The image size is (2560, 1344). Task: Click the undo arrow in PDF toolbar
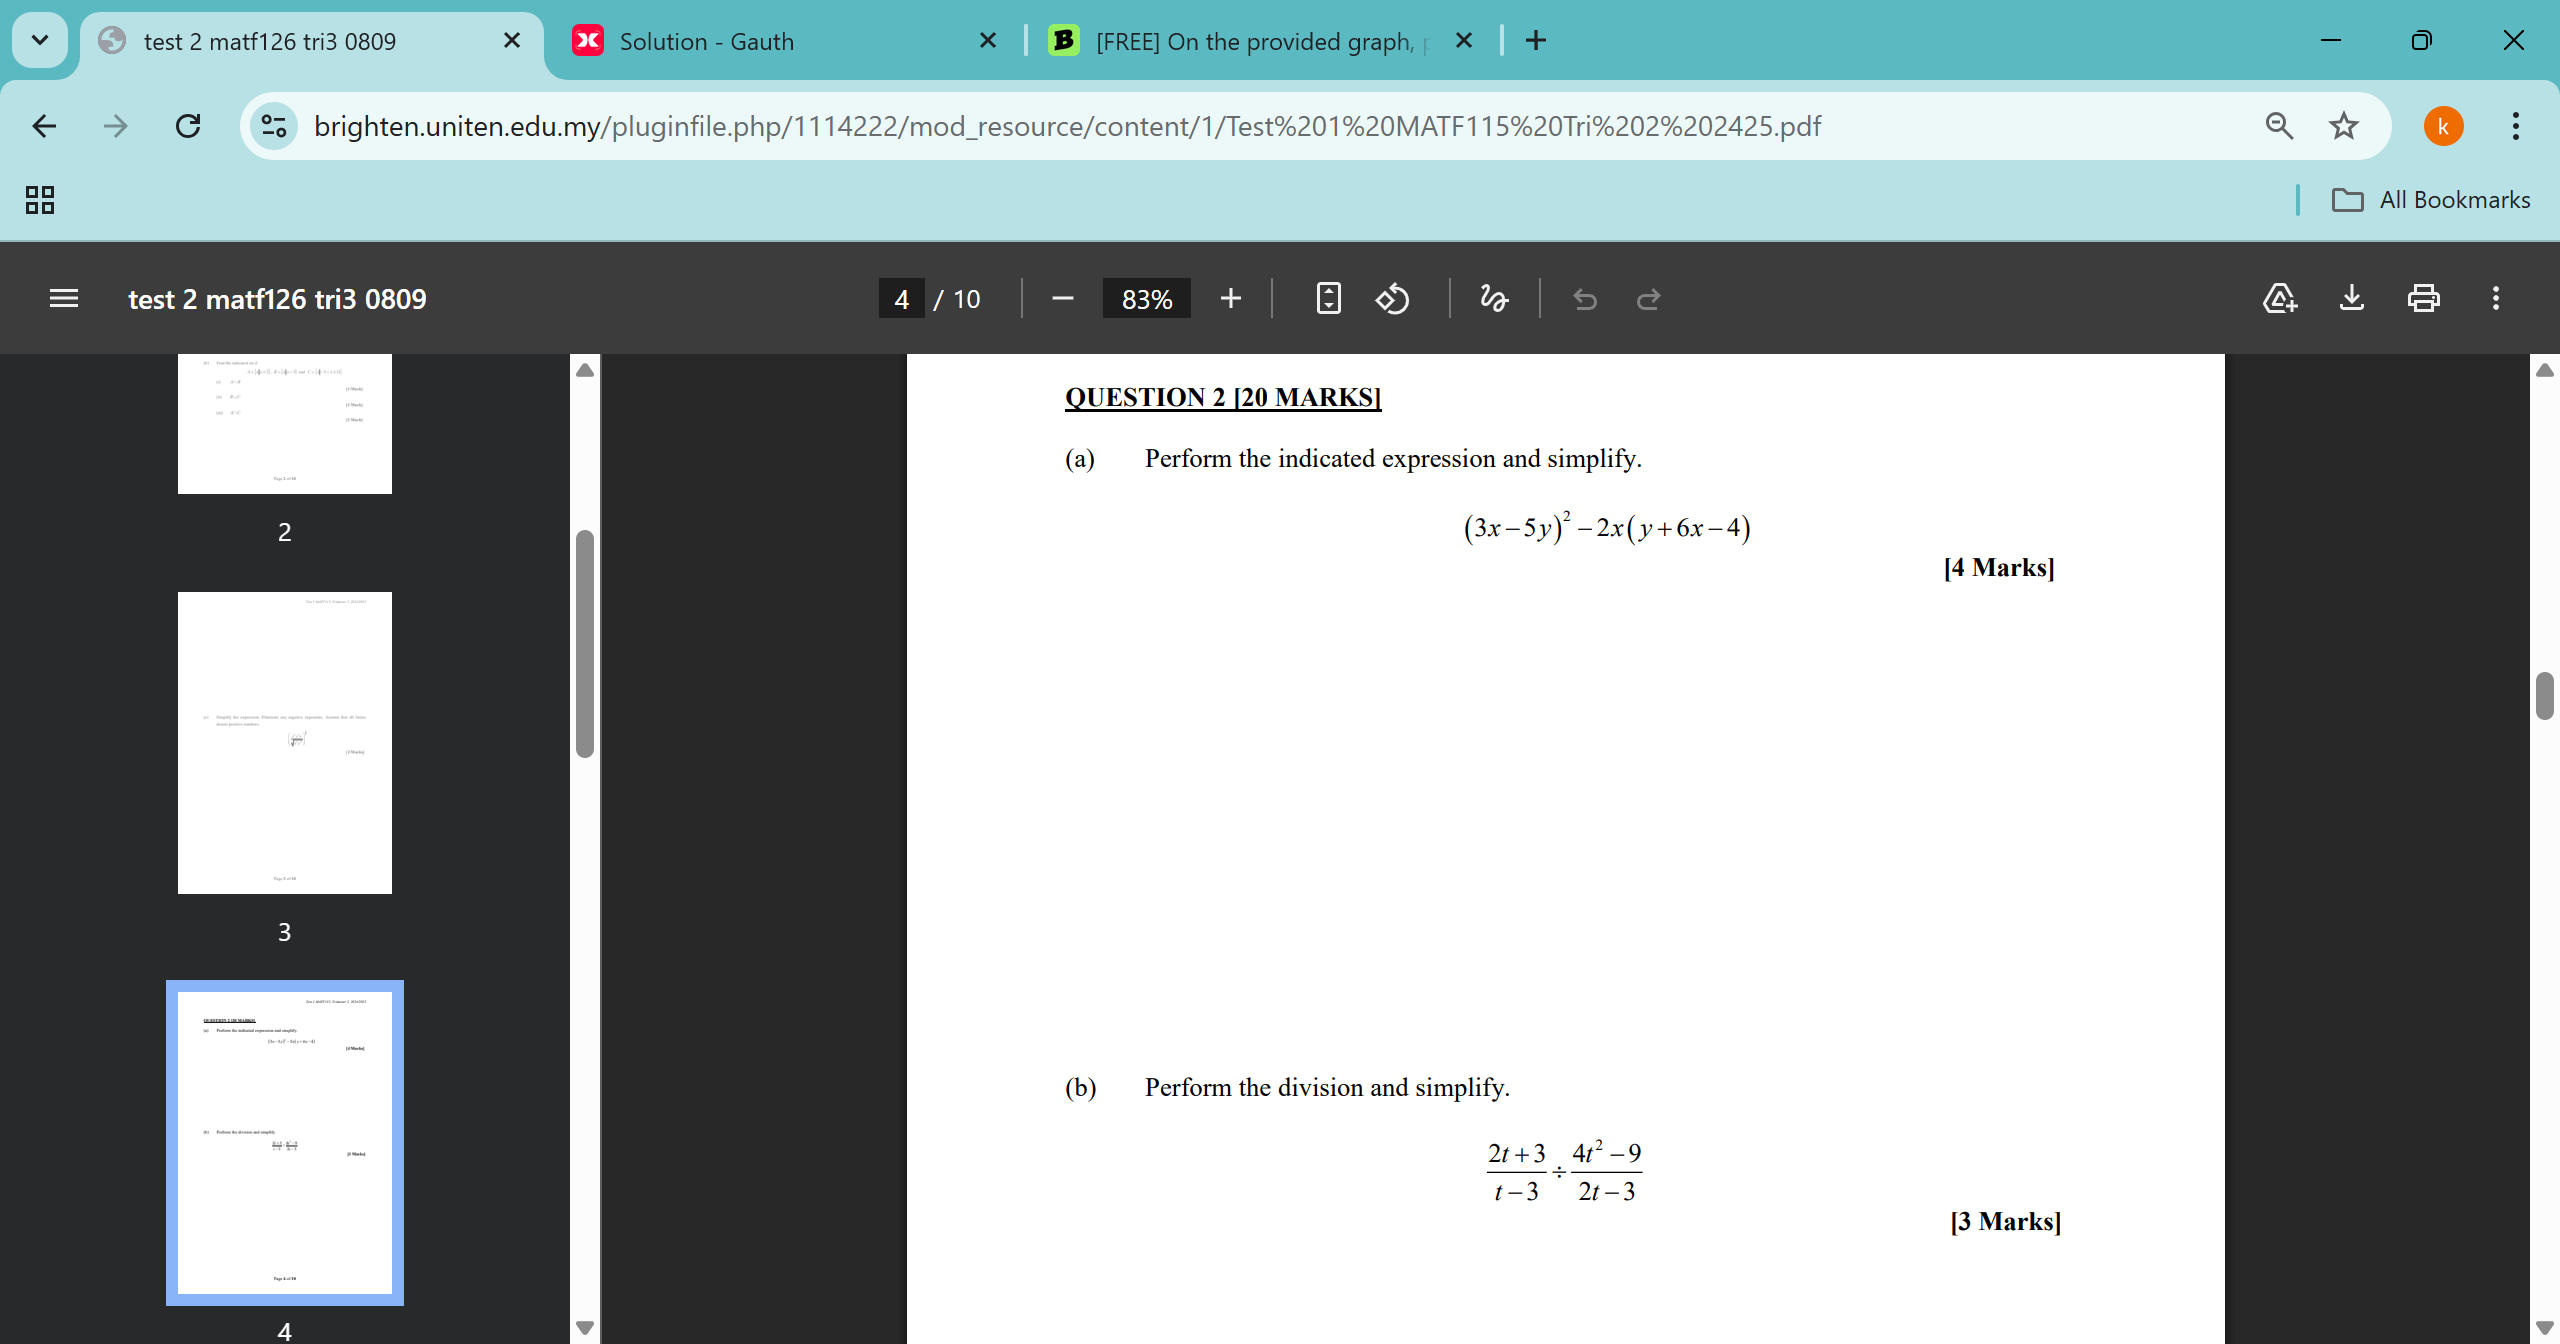tap(1585, 298)
